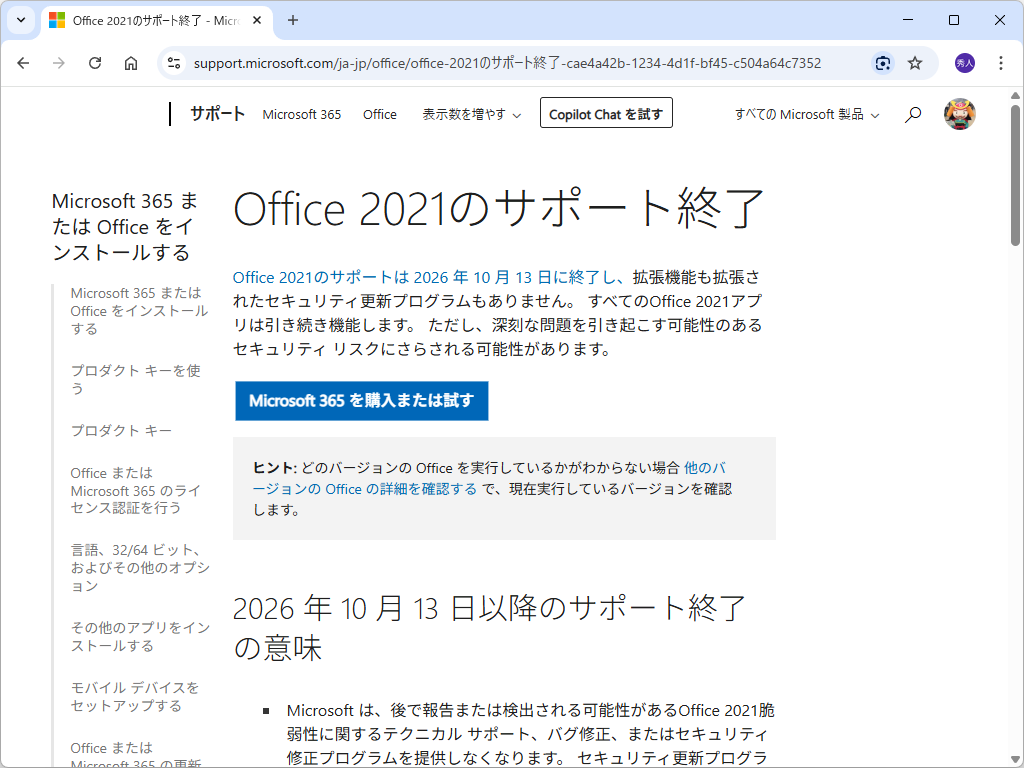Screen dimensions: 1024x768
Task: Go to homepage via the home icon
Action: click(131, 62)
